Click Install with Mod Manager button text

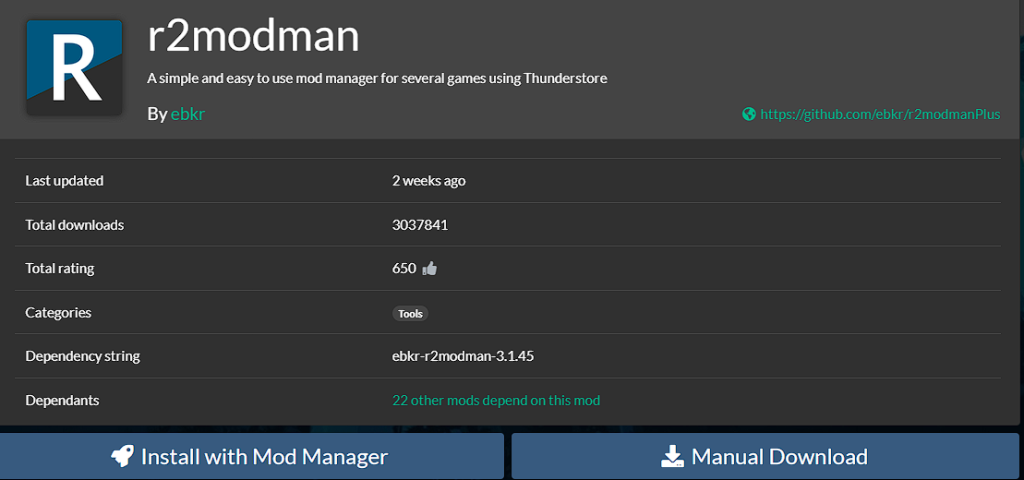click(264, 457)
